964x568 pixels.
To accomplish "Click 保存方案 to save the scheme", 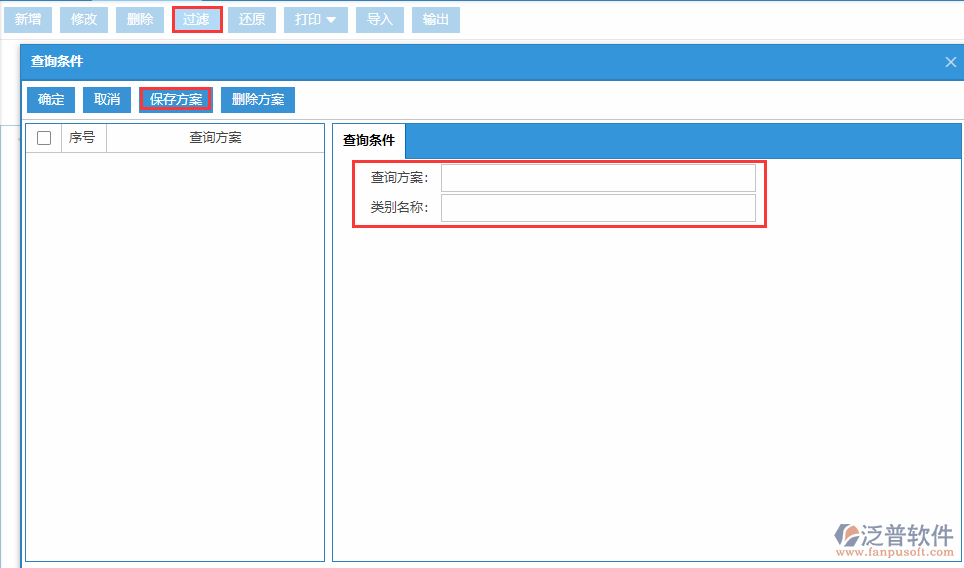I will (x=176, y=100).
